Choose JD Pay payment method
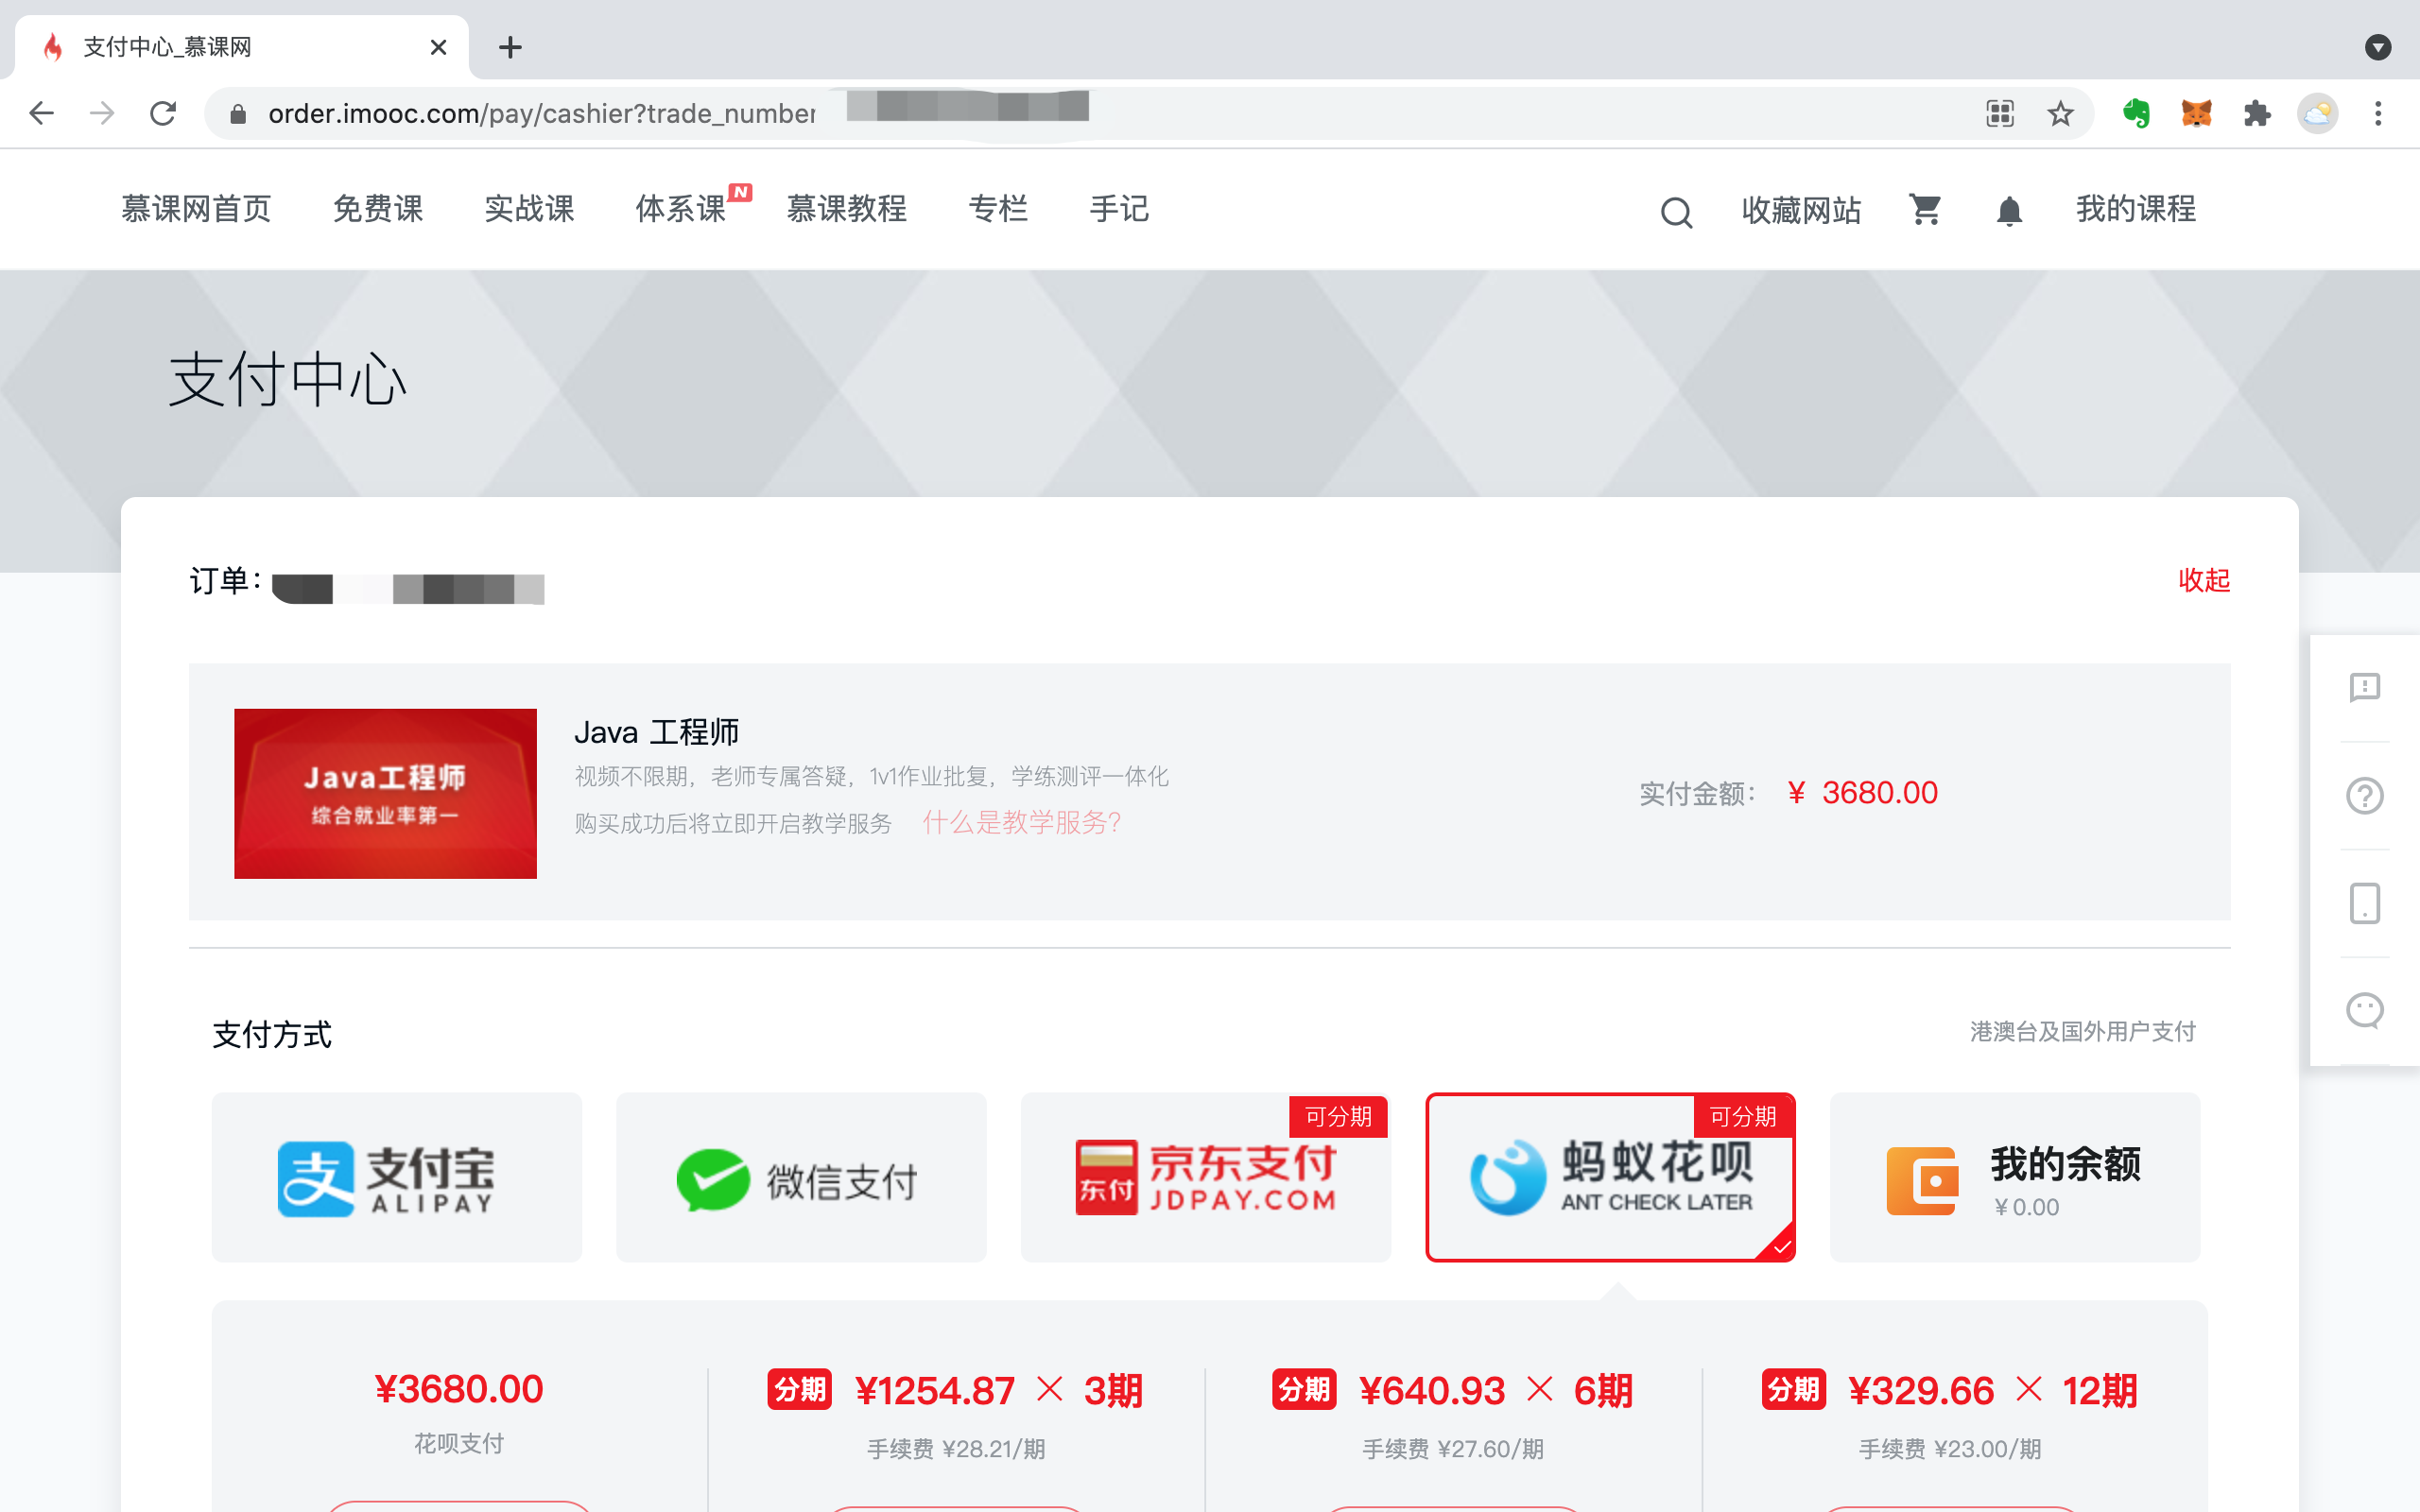 click(x=1205, y=1177)
